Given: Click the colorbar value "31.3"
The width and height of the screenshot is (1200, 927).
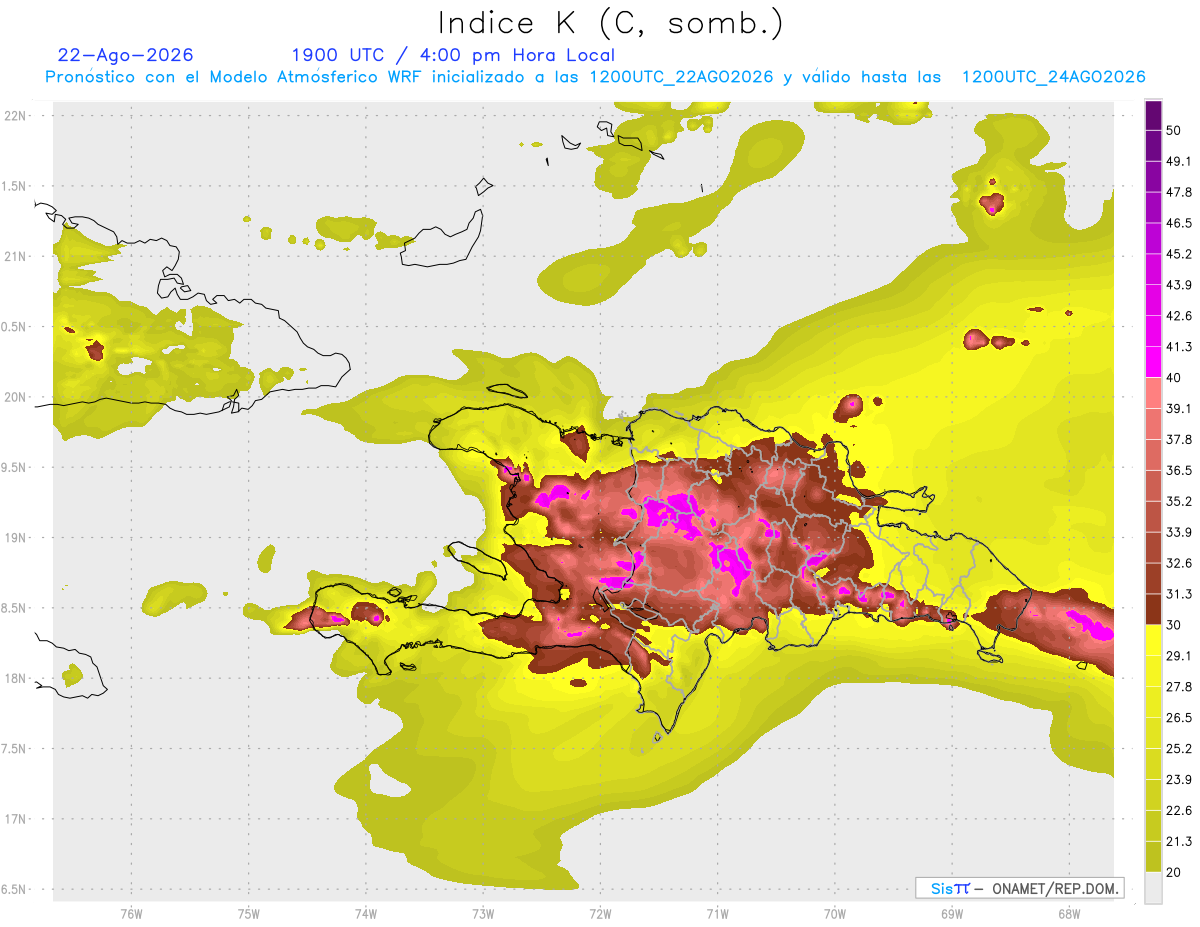Looking at the screenshot, I should (x=1179, y=594).
